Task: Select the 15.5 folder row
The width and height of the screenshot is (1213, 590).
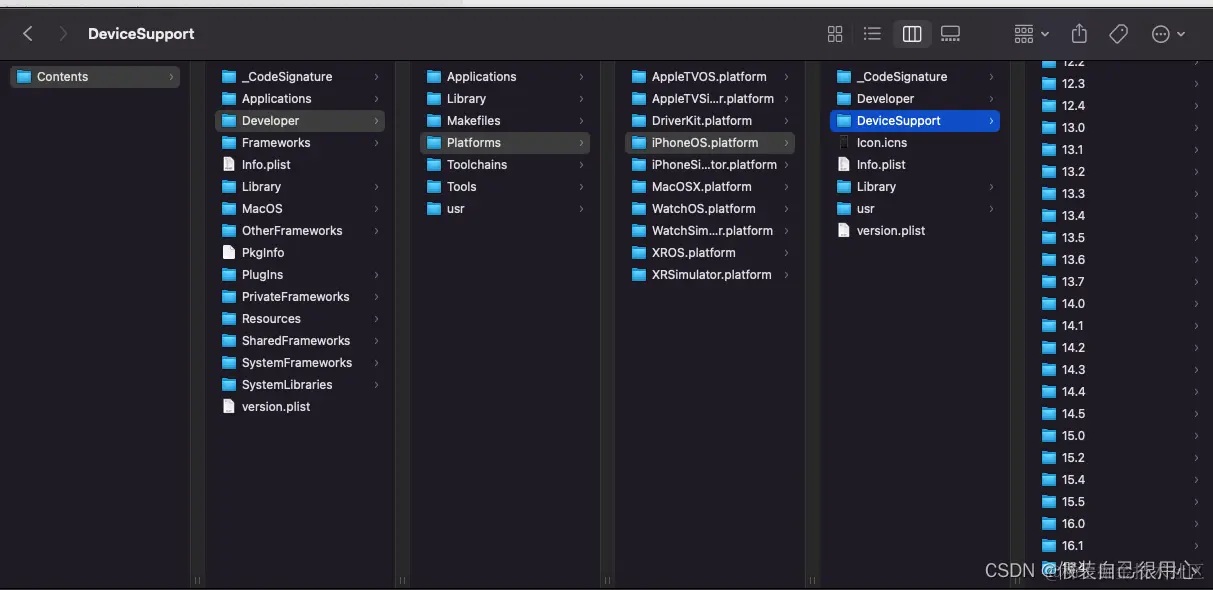Action: 1120,502
